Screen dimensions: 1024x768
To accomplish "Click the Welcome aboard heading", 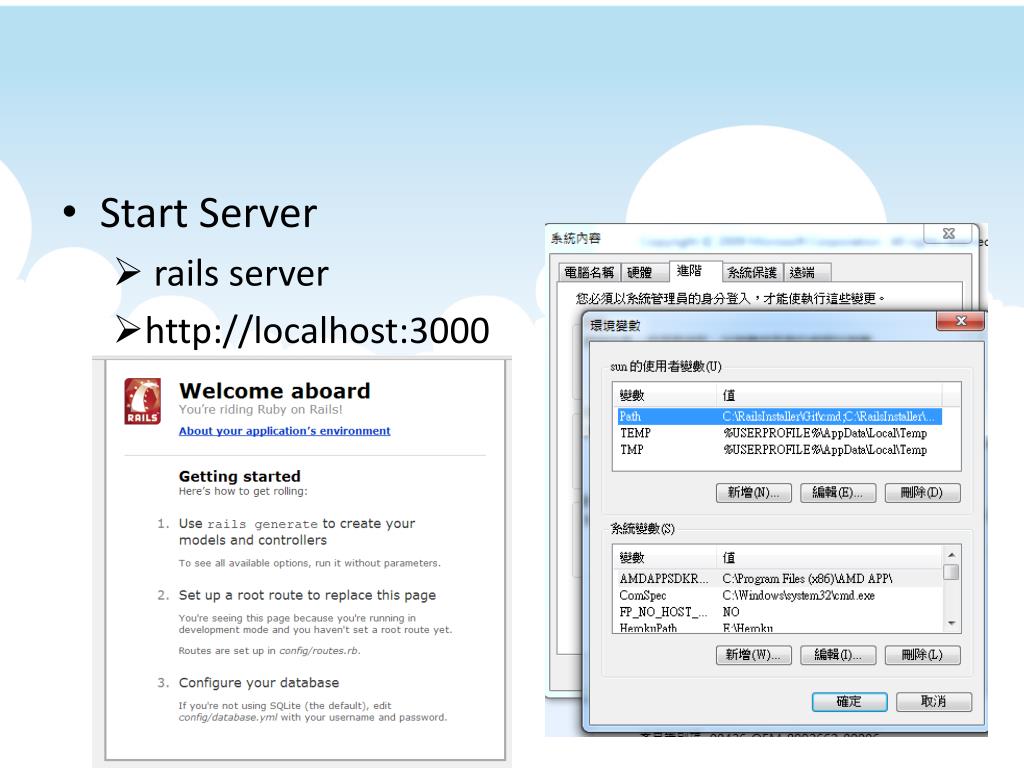I will [x=275, y=391].
